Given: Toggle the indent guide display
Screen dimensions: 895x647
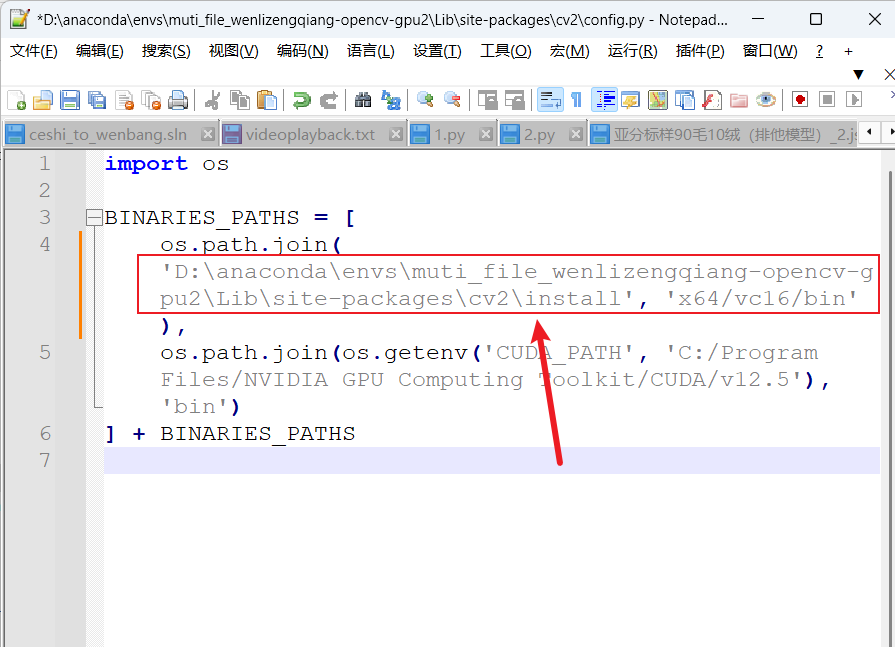Looking at the screenshot, I should [604, 99].
